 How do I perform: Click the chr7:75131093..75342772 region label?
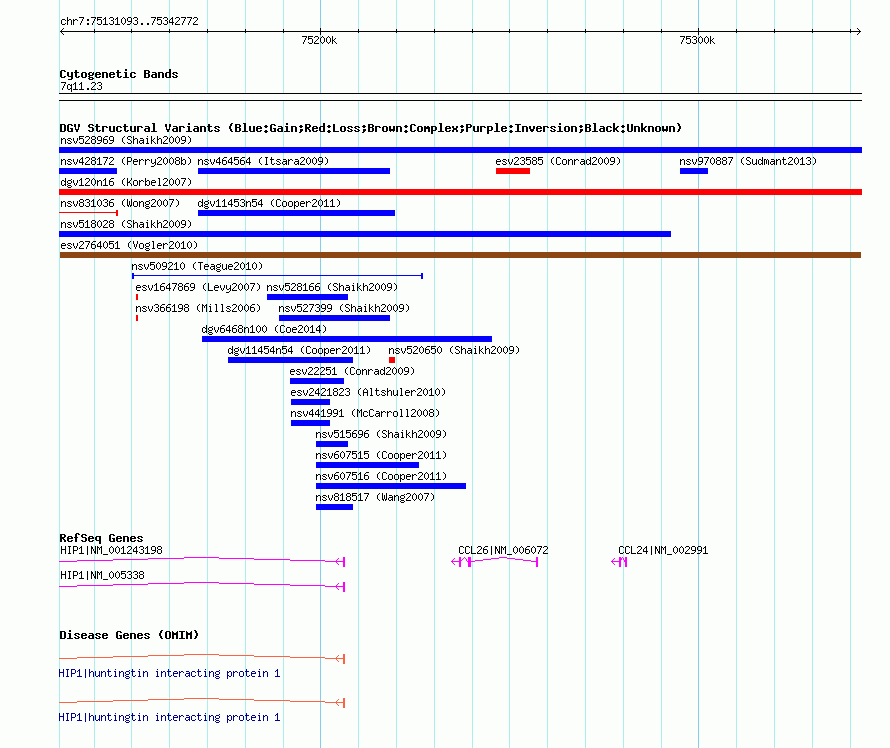(x=129, y=21)
